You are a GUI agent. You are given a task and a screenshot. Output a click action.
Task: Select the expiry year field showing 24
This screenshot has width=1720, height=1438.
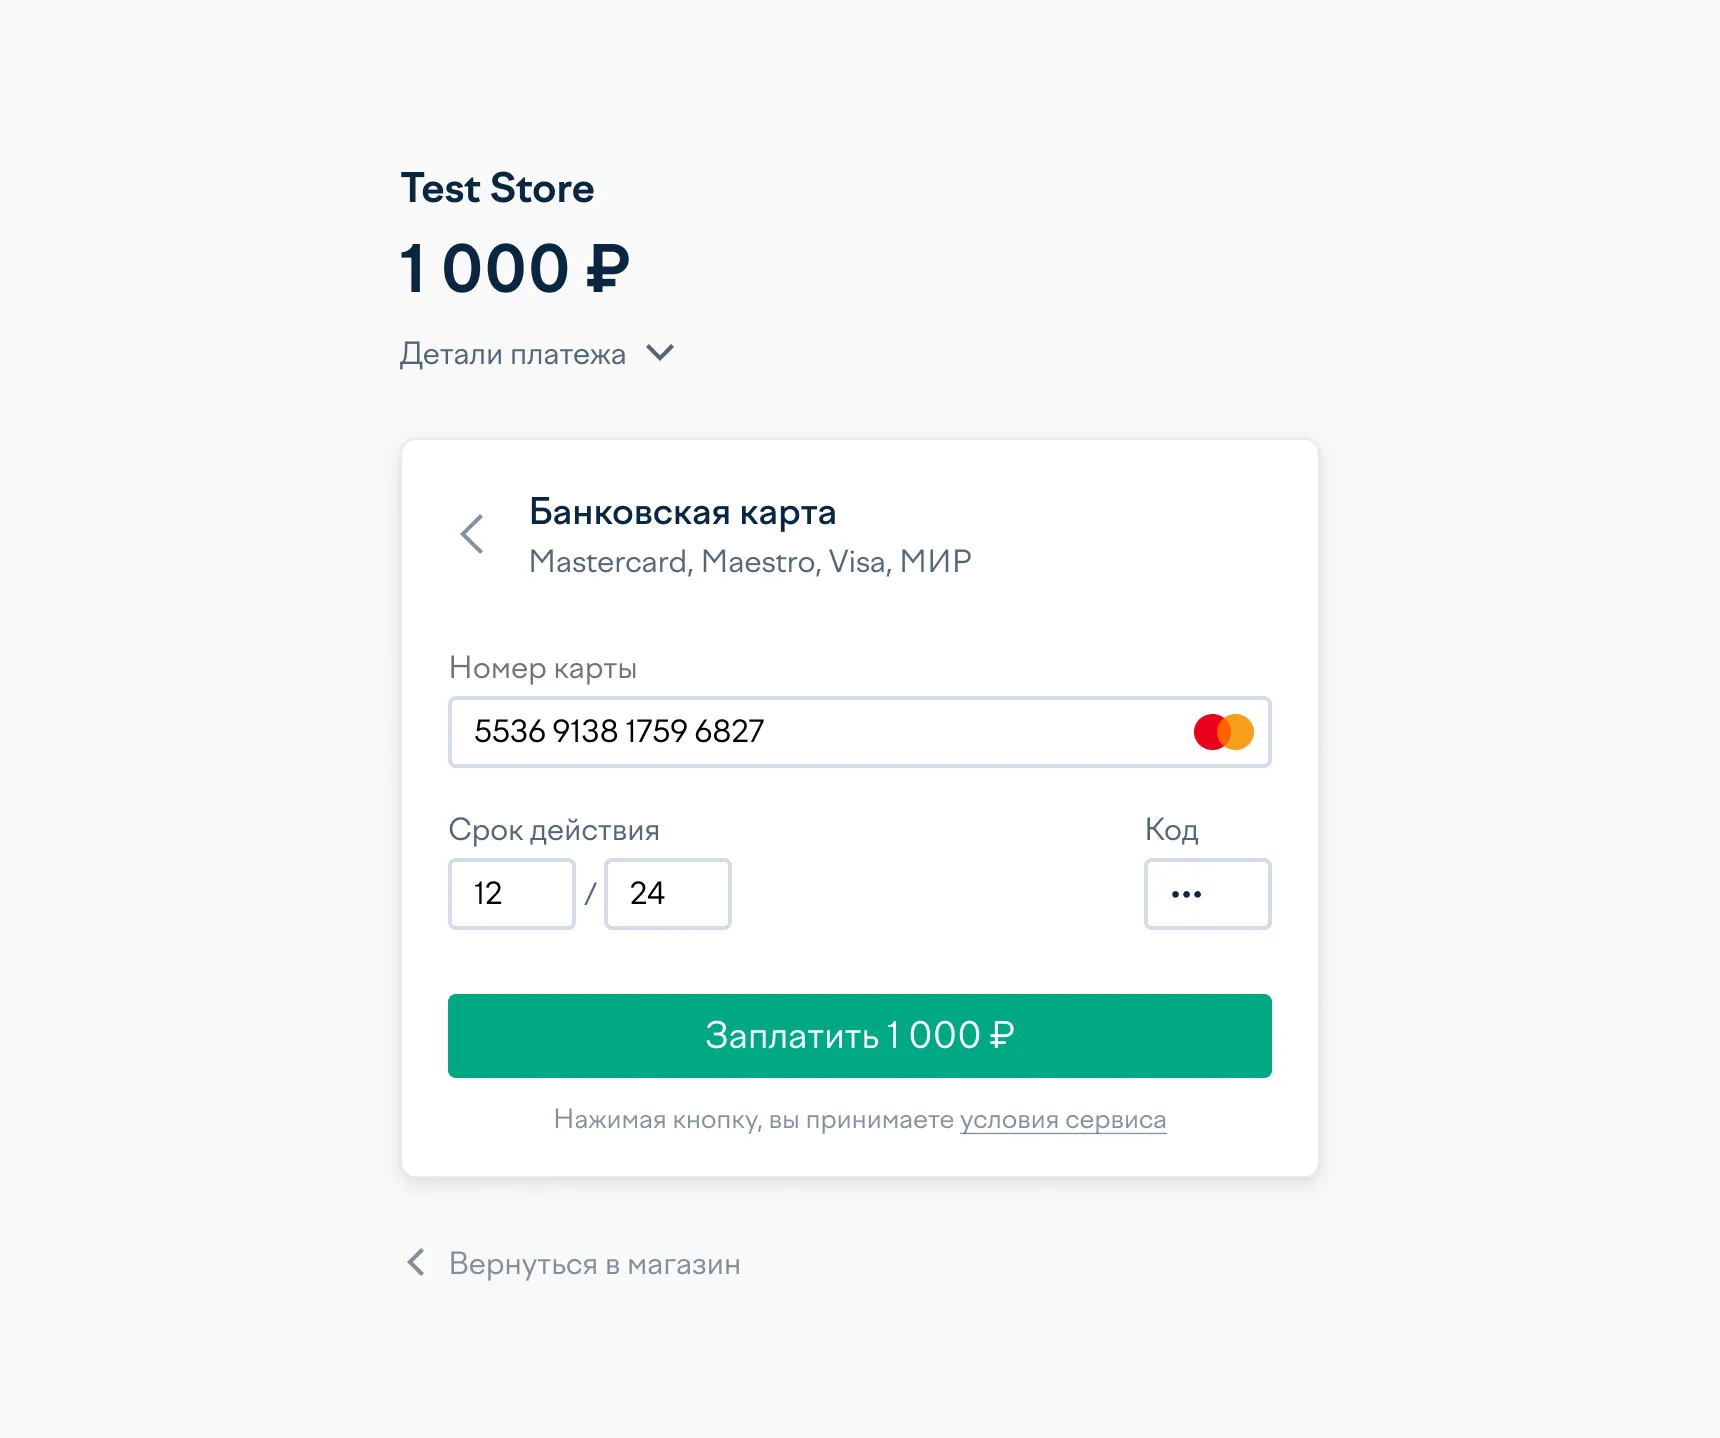pyautogui.click(x=667, y=894)
